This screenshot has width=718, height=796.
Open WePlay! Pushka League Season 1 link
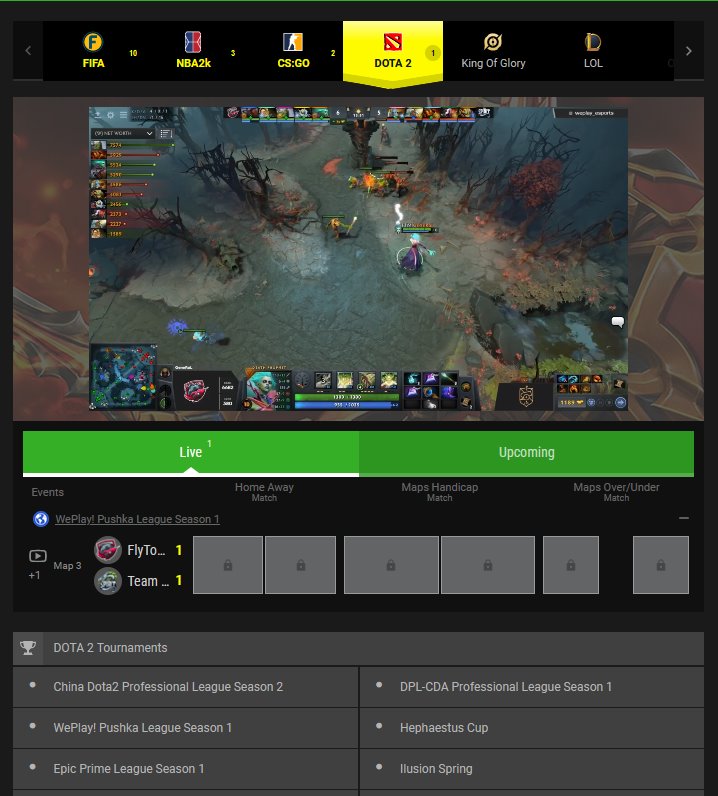(x=137, y=519)
